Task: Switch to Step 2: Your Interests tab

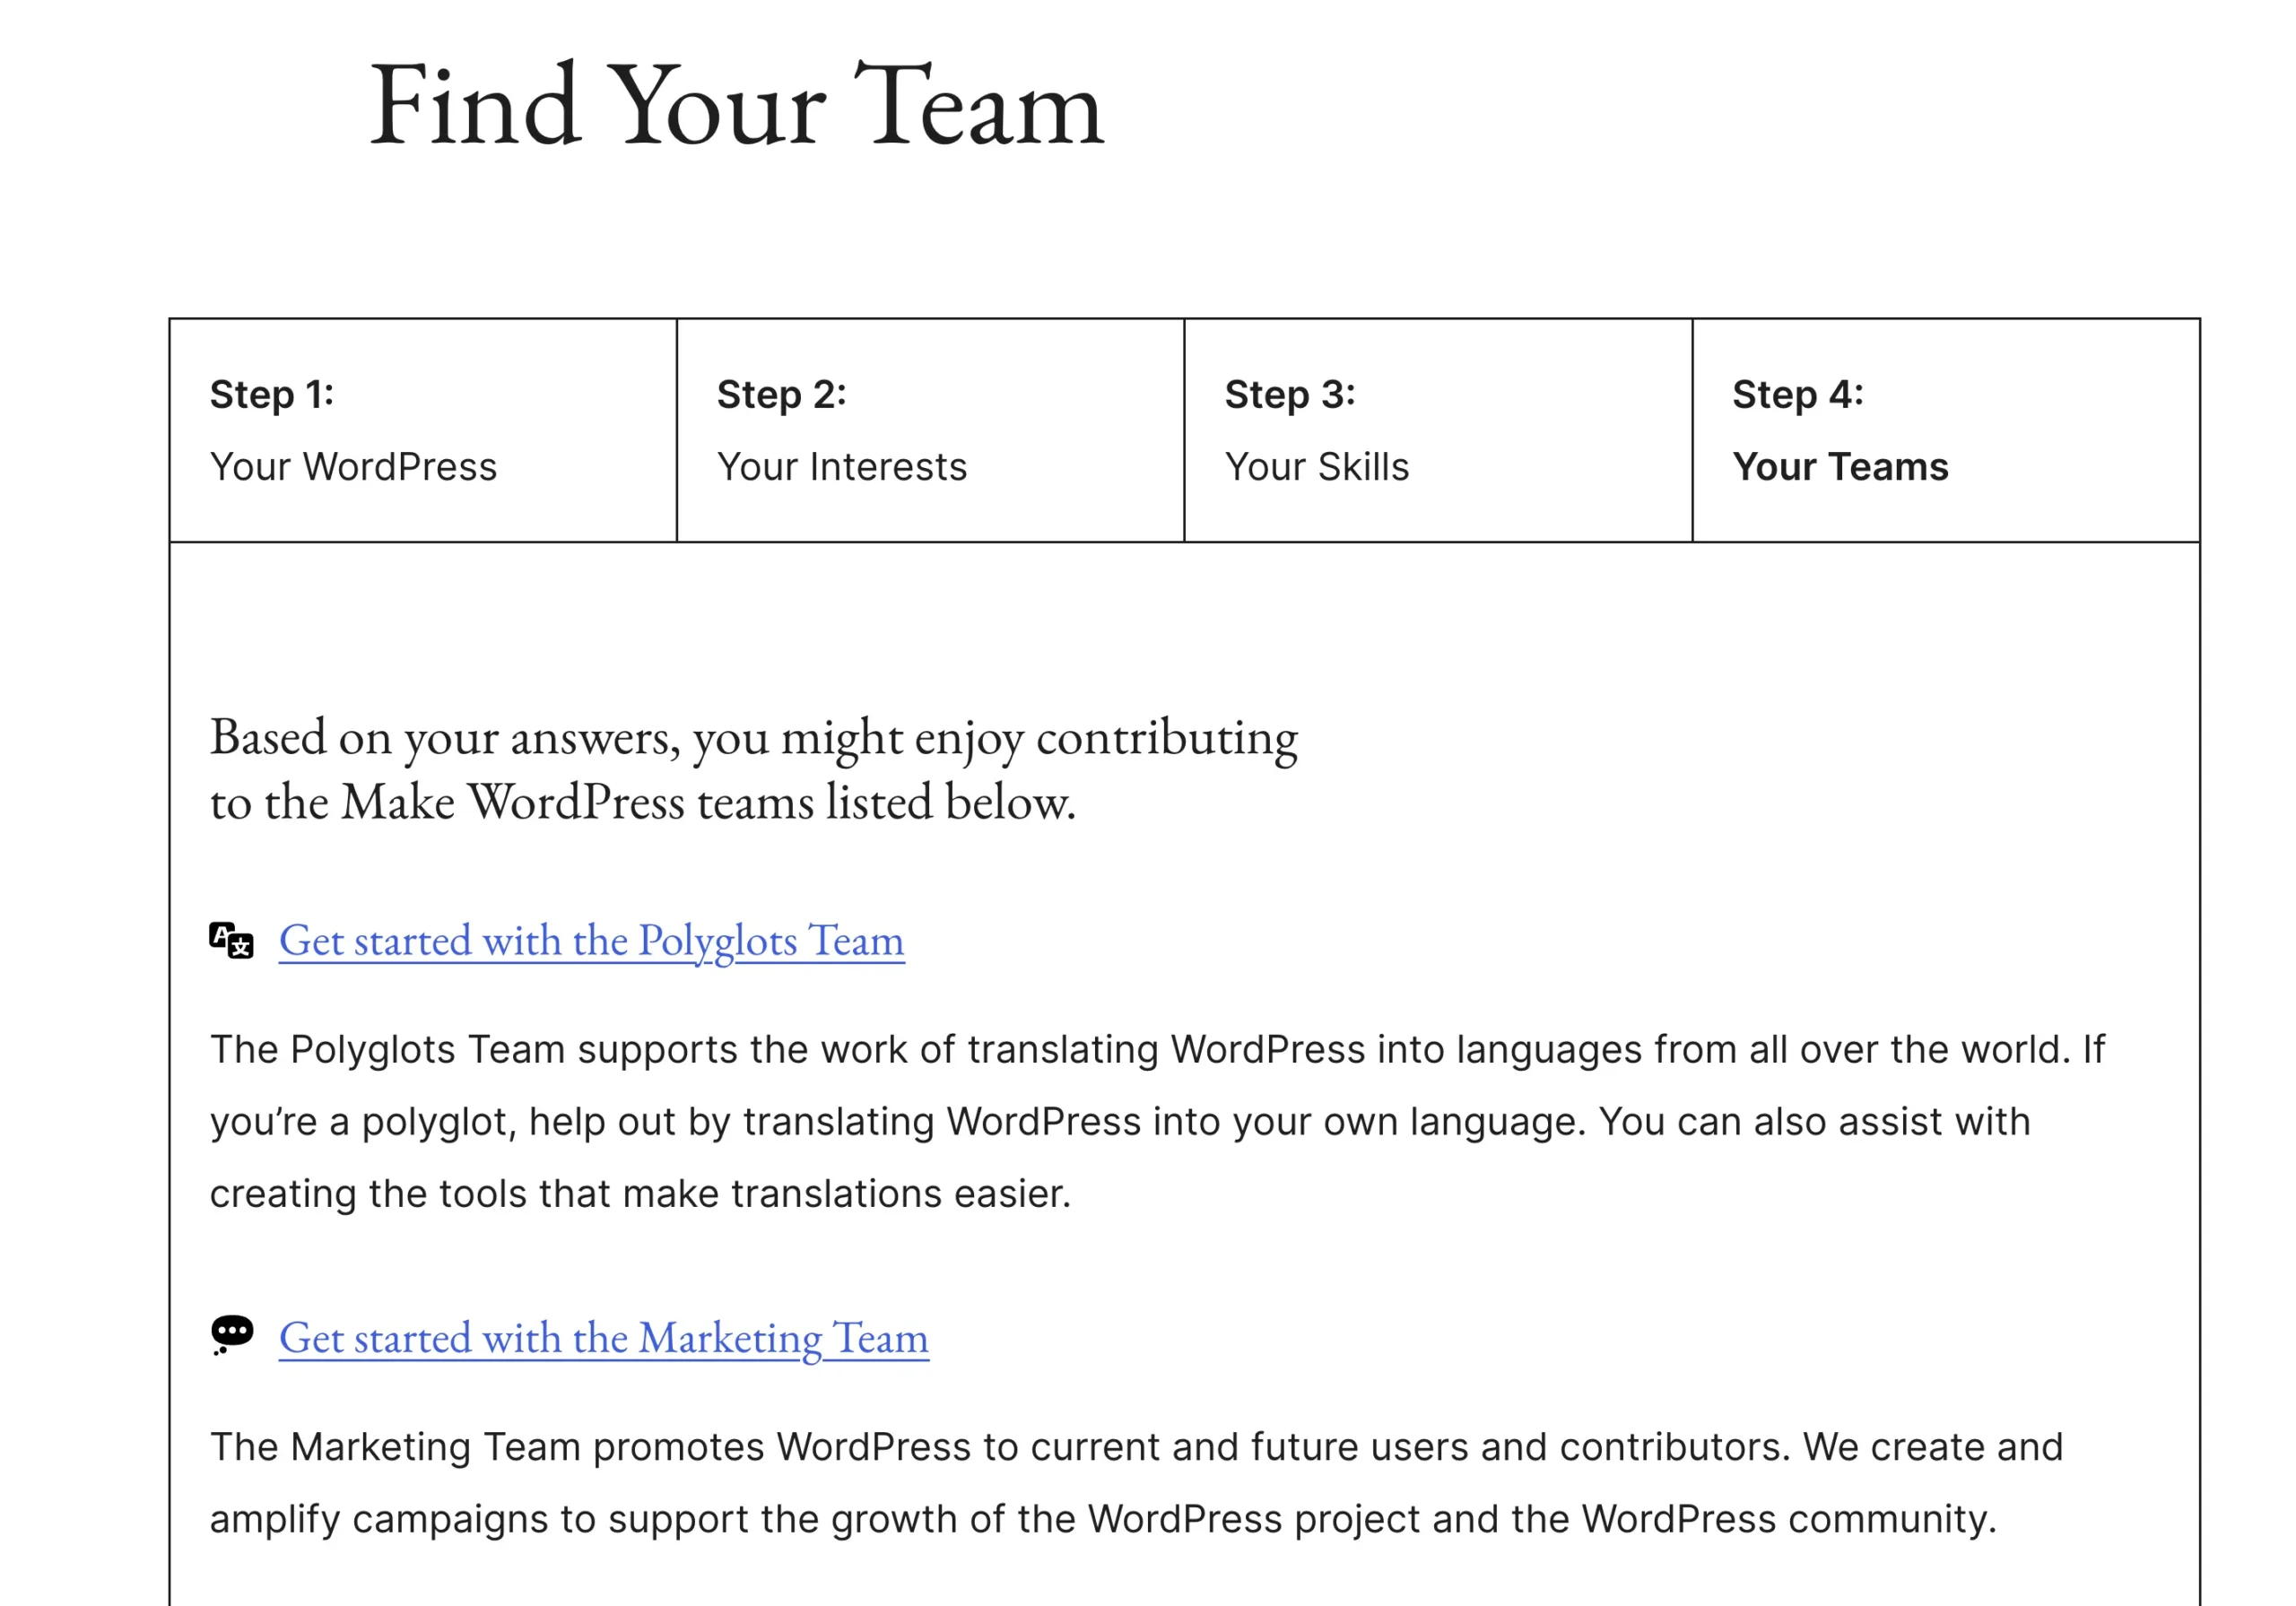Action: click(931, 431)
